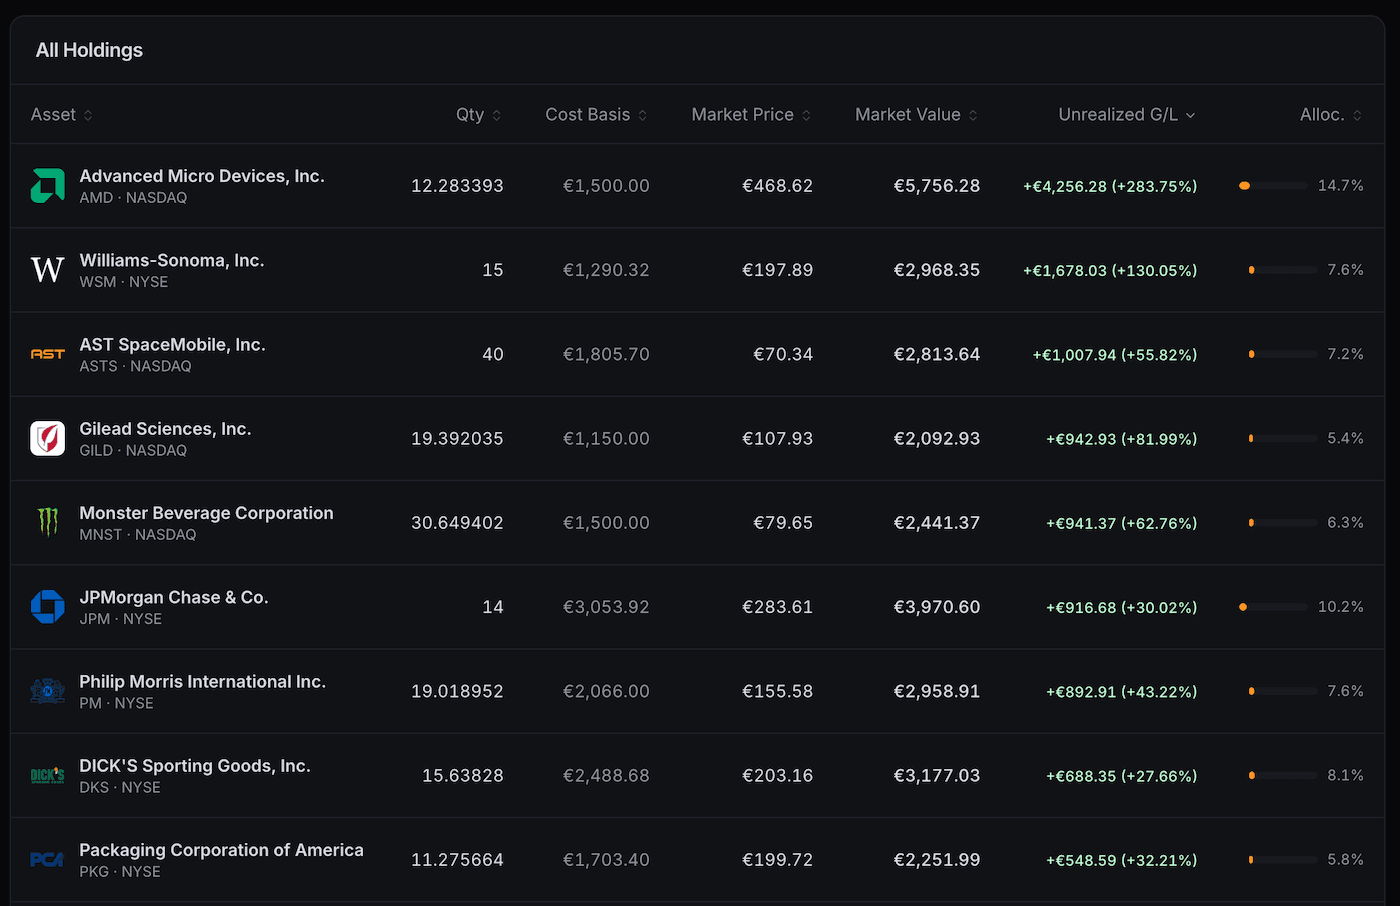This screenshot has width=1400, height=906.
Task: Click DICK'S allocation bar at 8.1%
Action: (x=1283, y=775)
